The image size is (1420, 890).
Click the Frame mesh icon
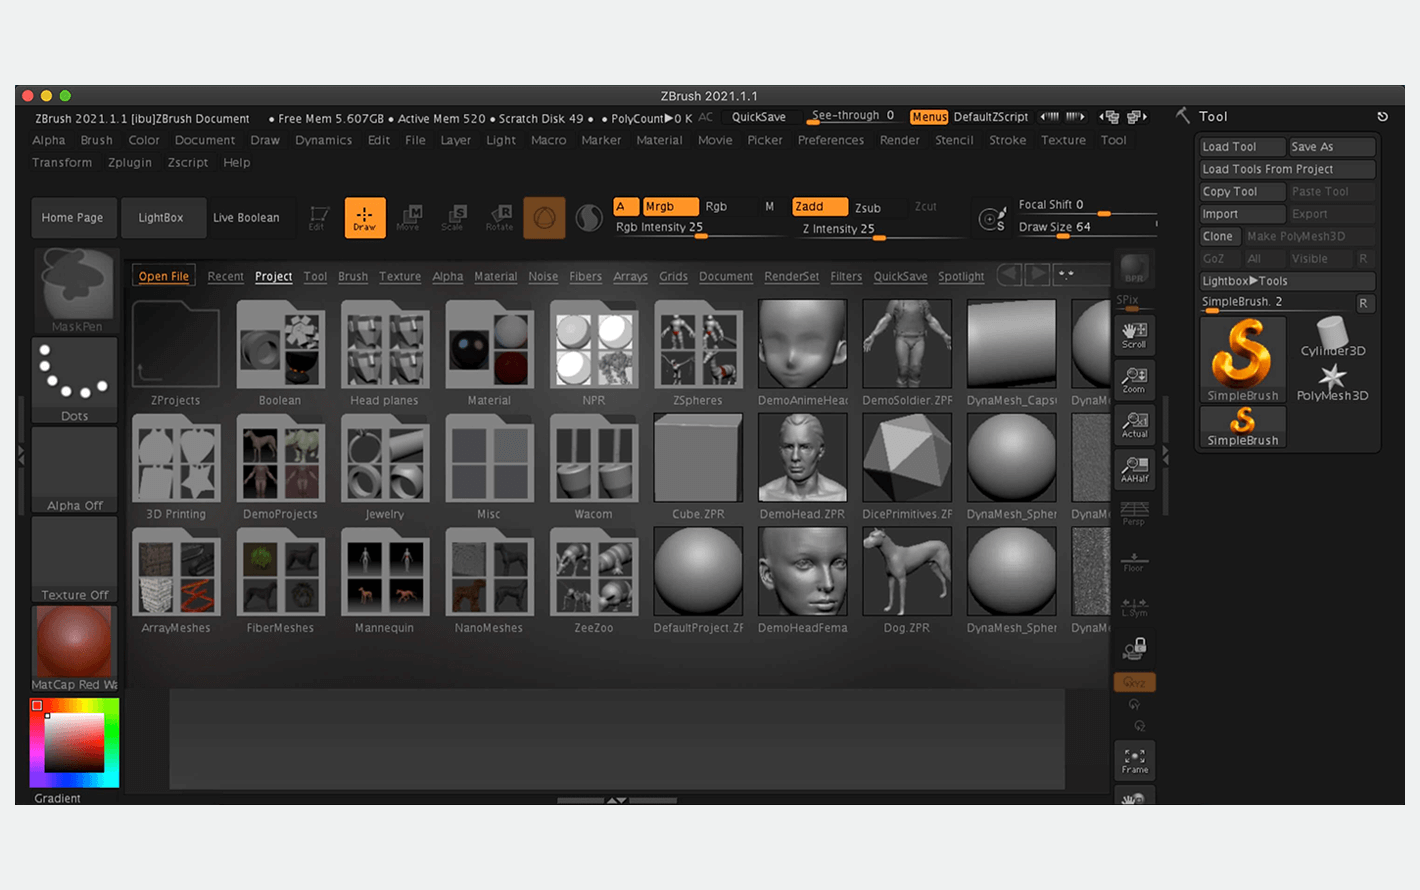tap(1134, 761)
